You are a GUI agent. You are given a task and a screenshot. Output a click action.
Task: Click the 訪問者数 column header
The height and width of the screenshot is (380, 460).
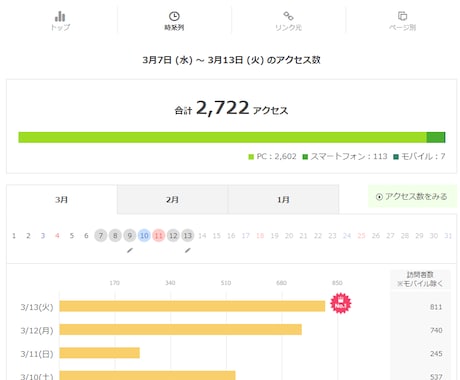420,279
